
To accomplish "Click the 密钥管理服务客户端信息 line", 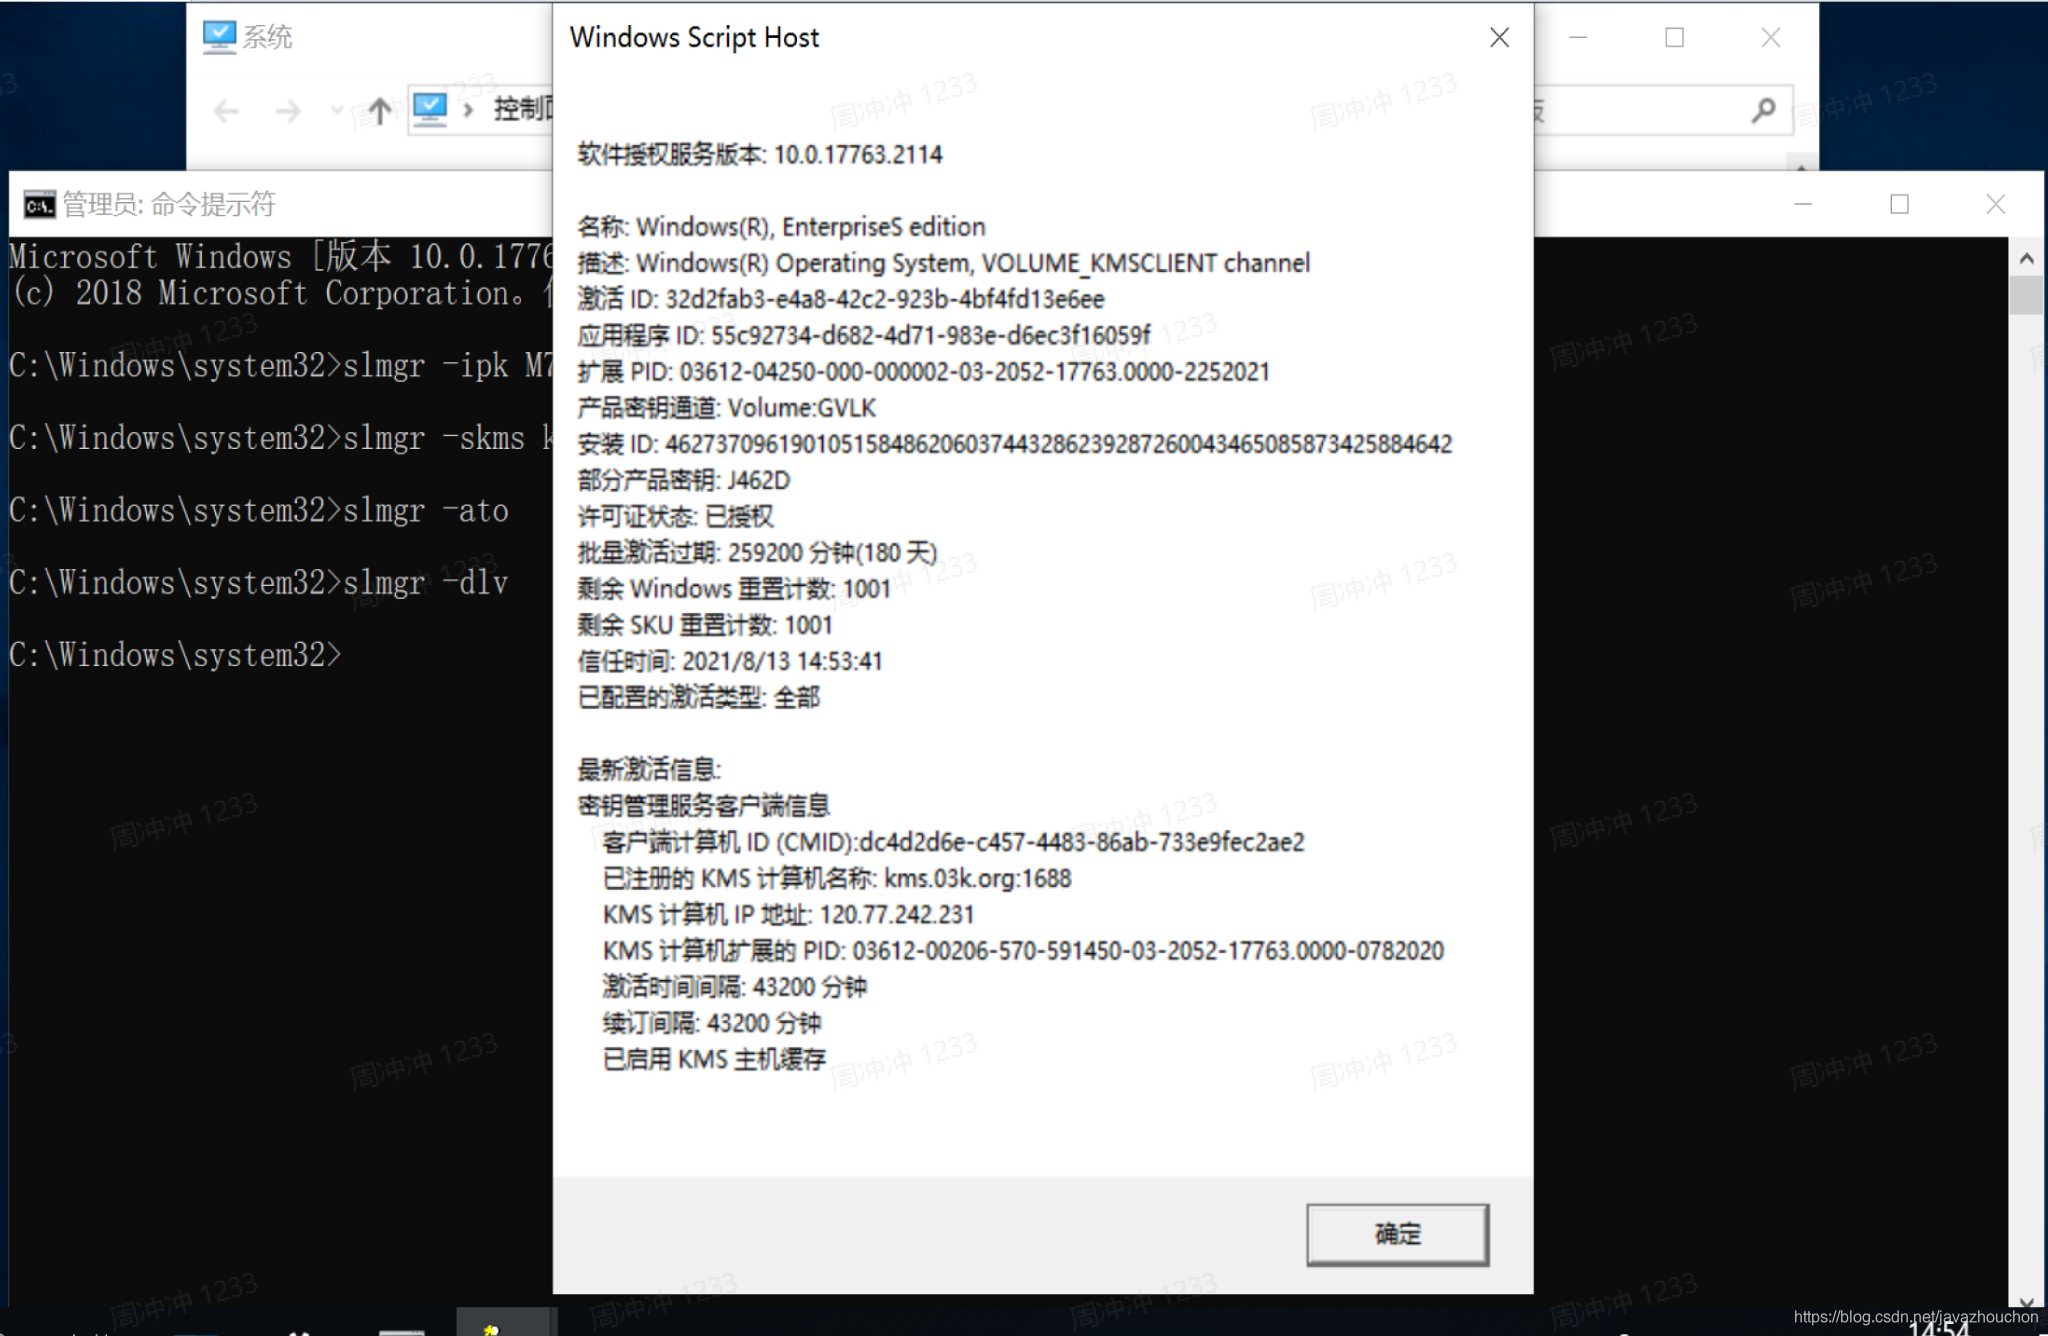I will click(704, 806).
